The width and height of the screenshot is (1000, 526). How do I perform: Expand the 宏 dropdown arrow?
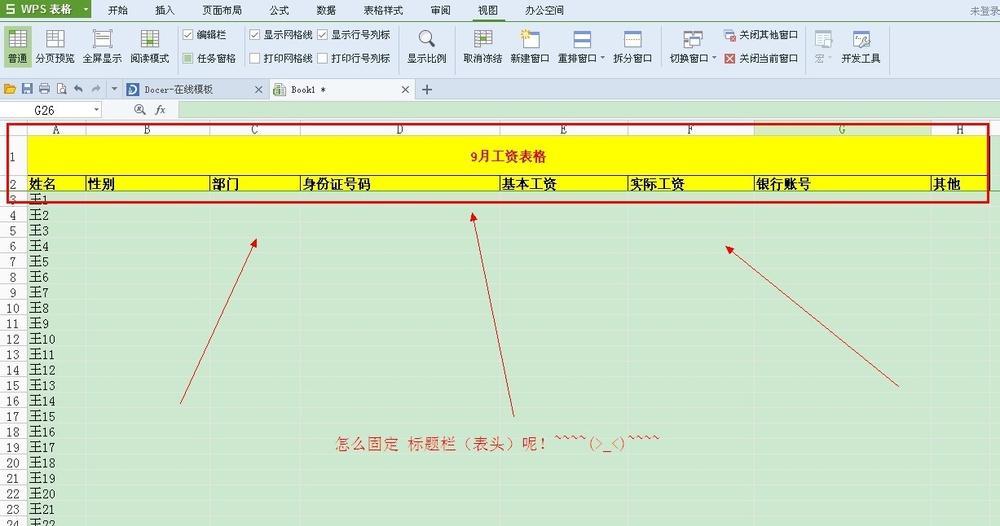(x=830, y=59)
